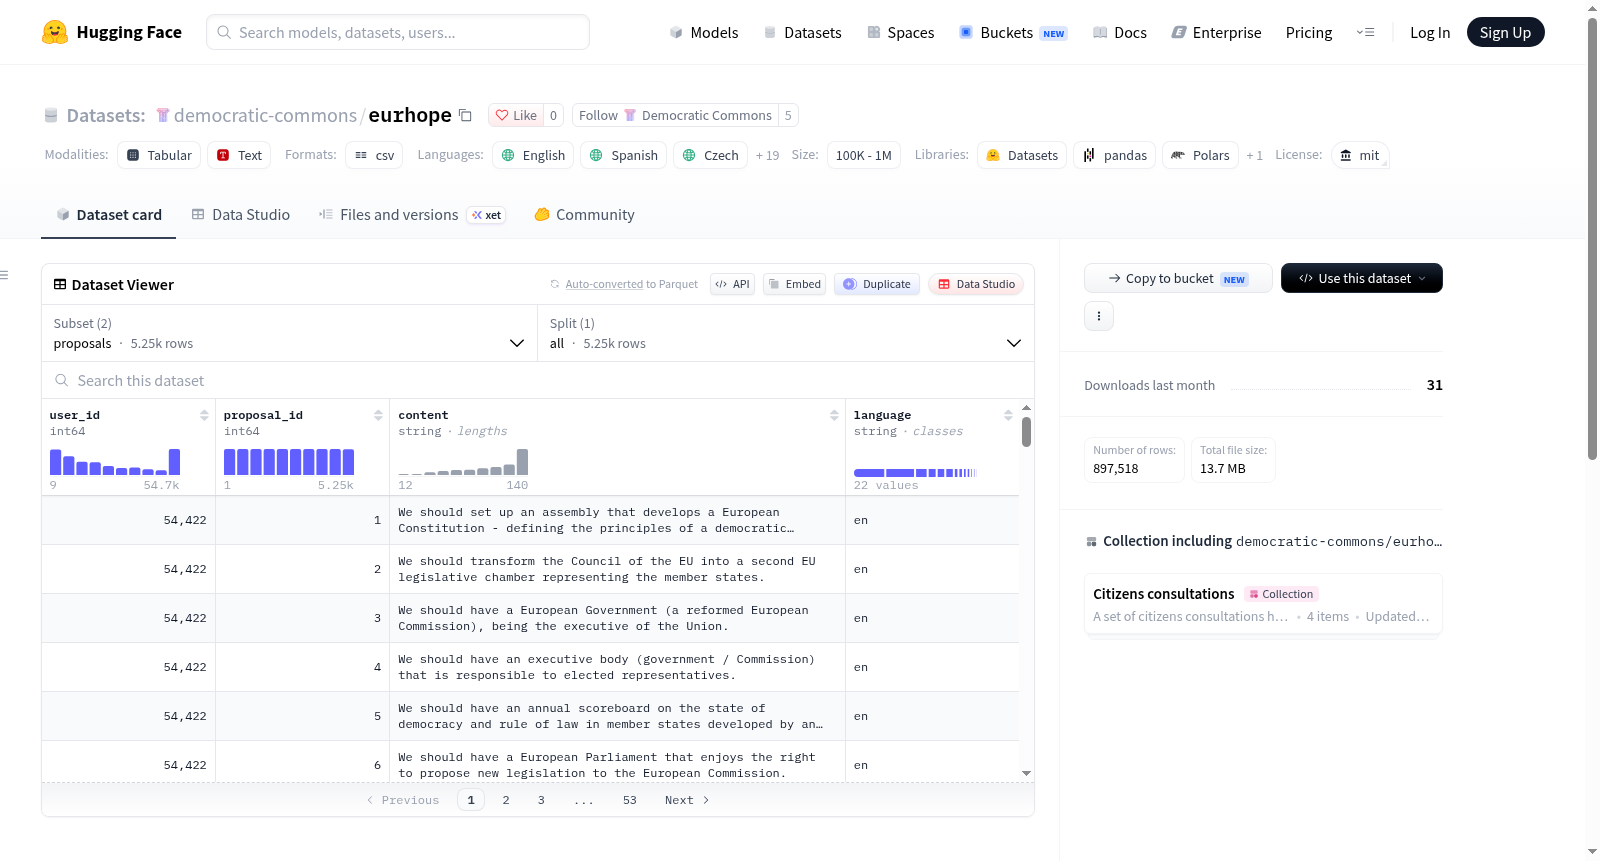Click the Hugging Face logo icon
The height and width of the screenshot is (861, 1600).
[55, 32]
